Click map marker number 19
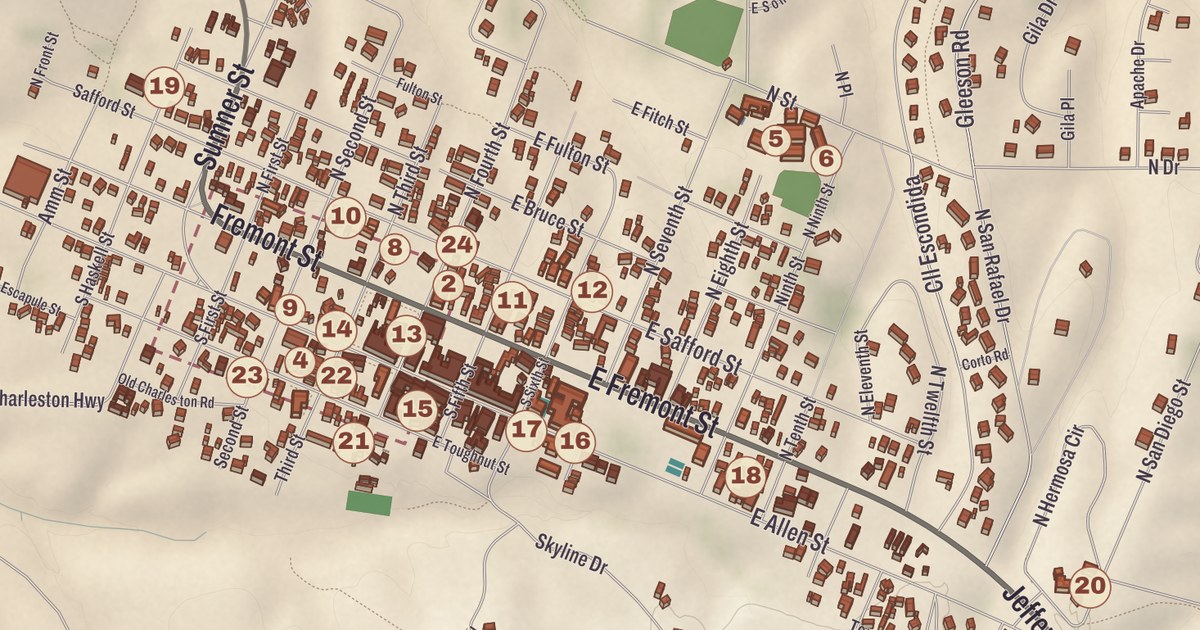 [x=164, y=87]
